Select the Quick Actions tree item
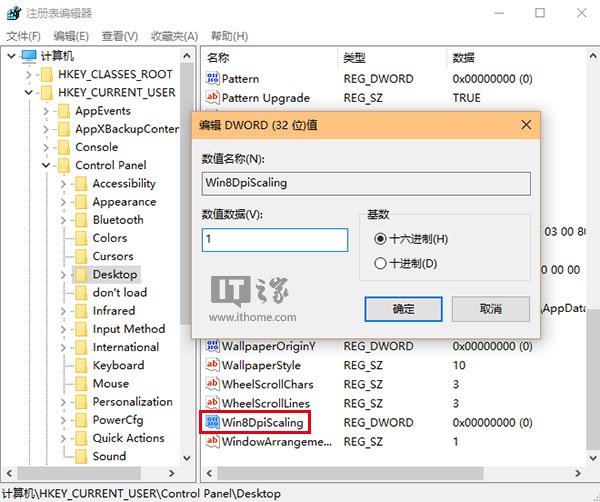Viewport: 600px width, 502px height. (129, 438)
